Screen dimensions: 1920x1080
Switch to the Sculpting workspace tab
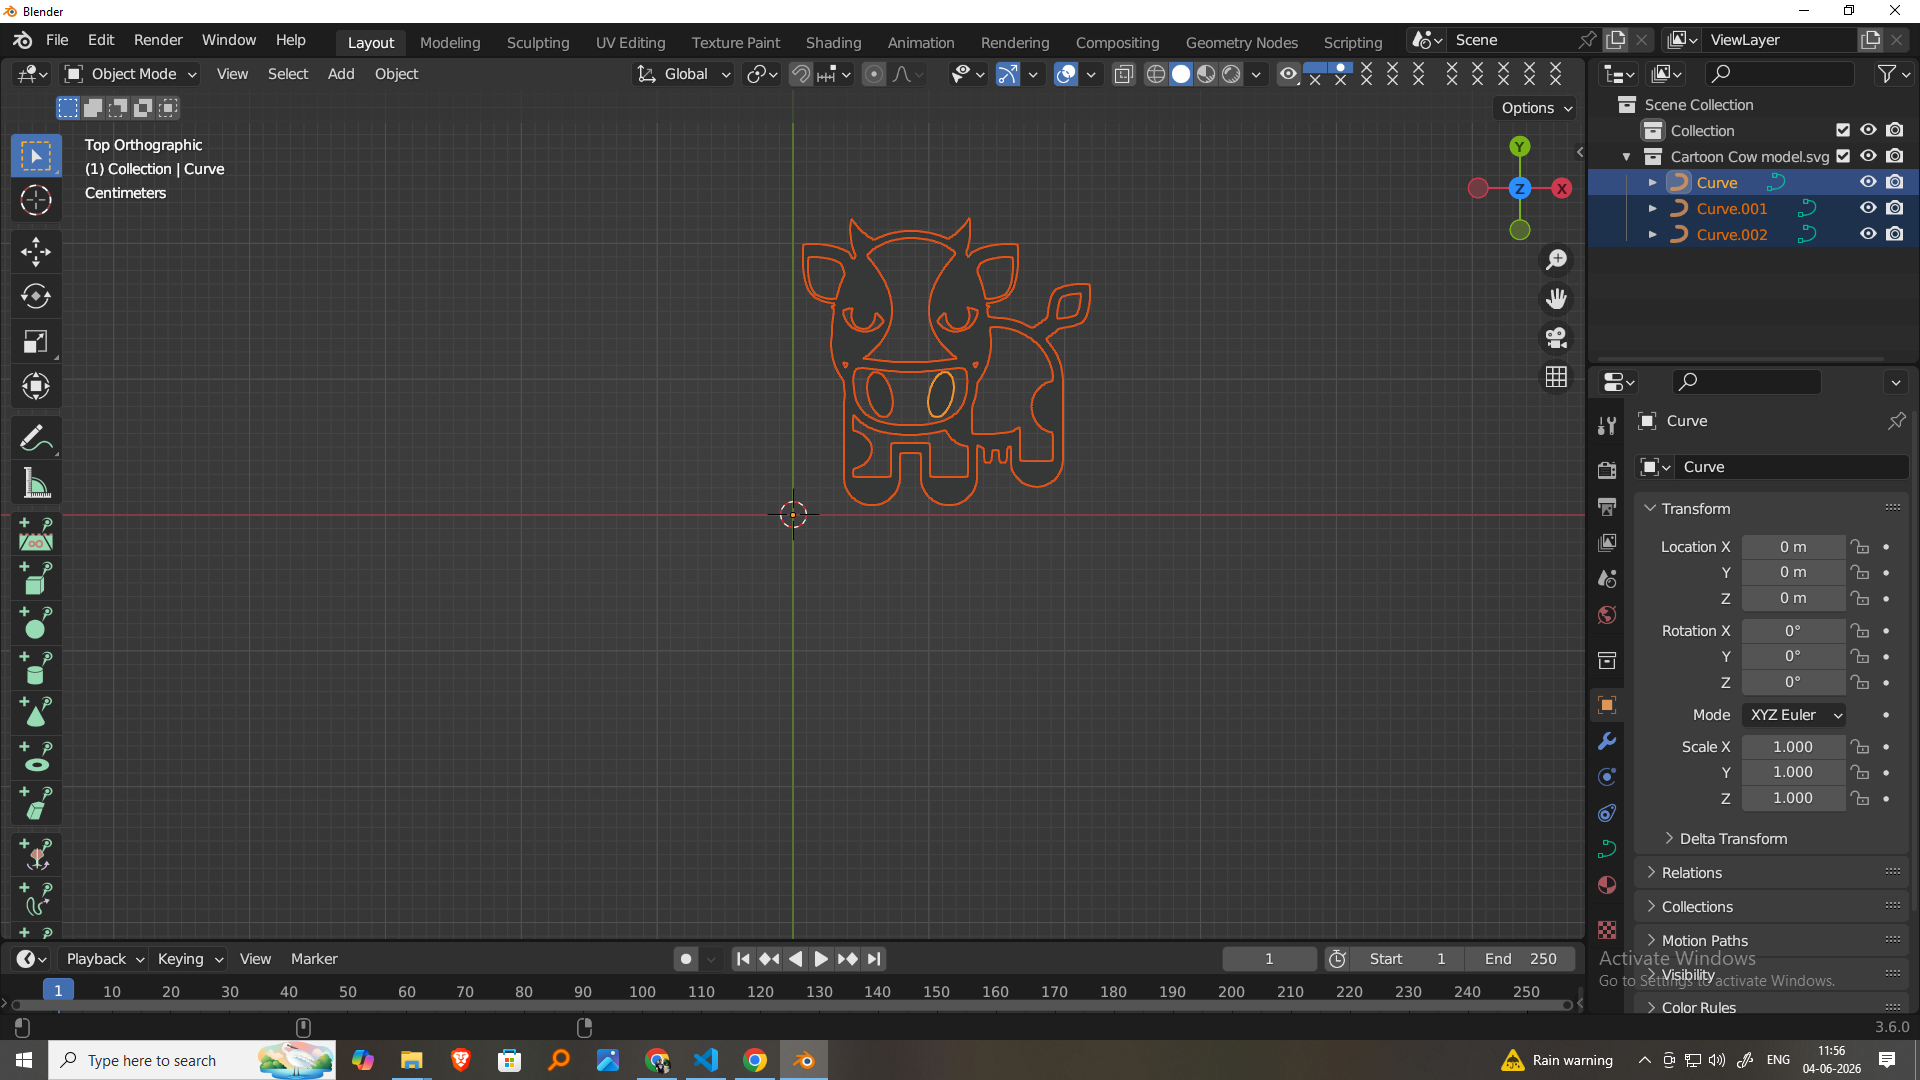pyautogui.click(x=538, y=42)
